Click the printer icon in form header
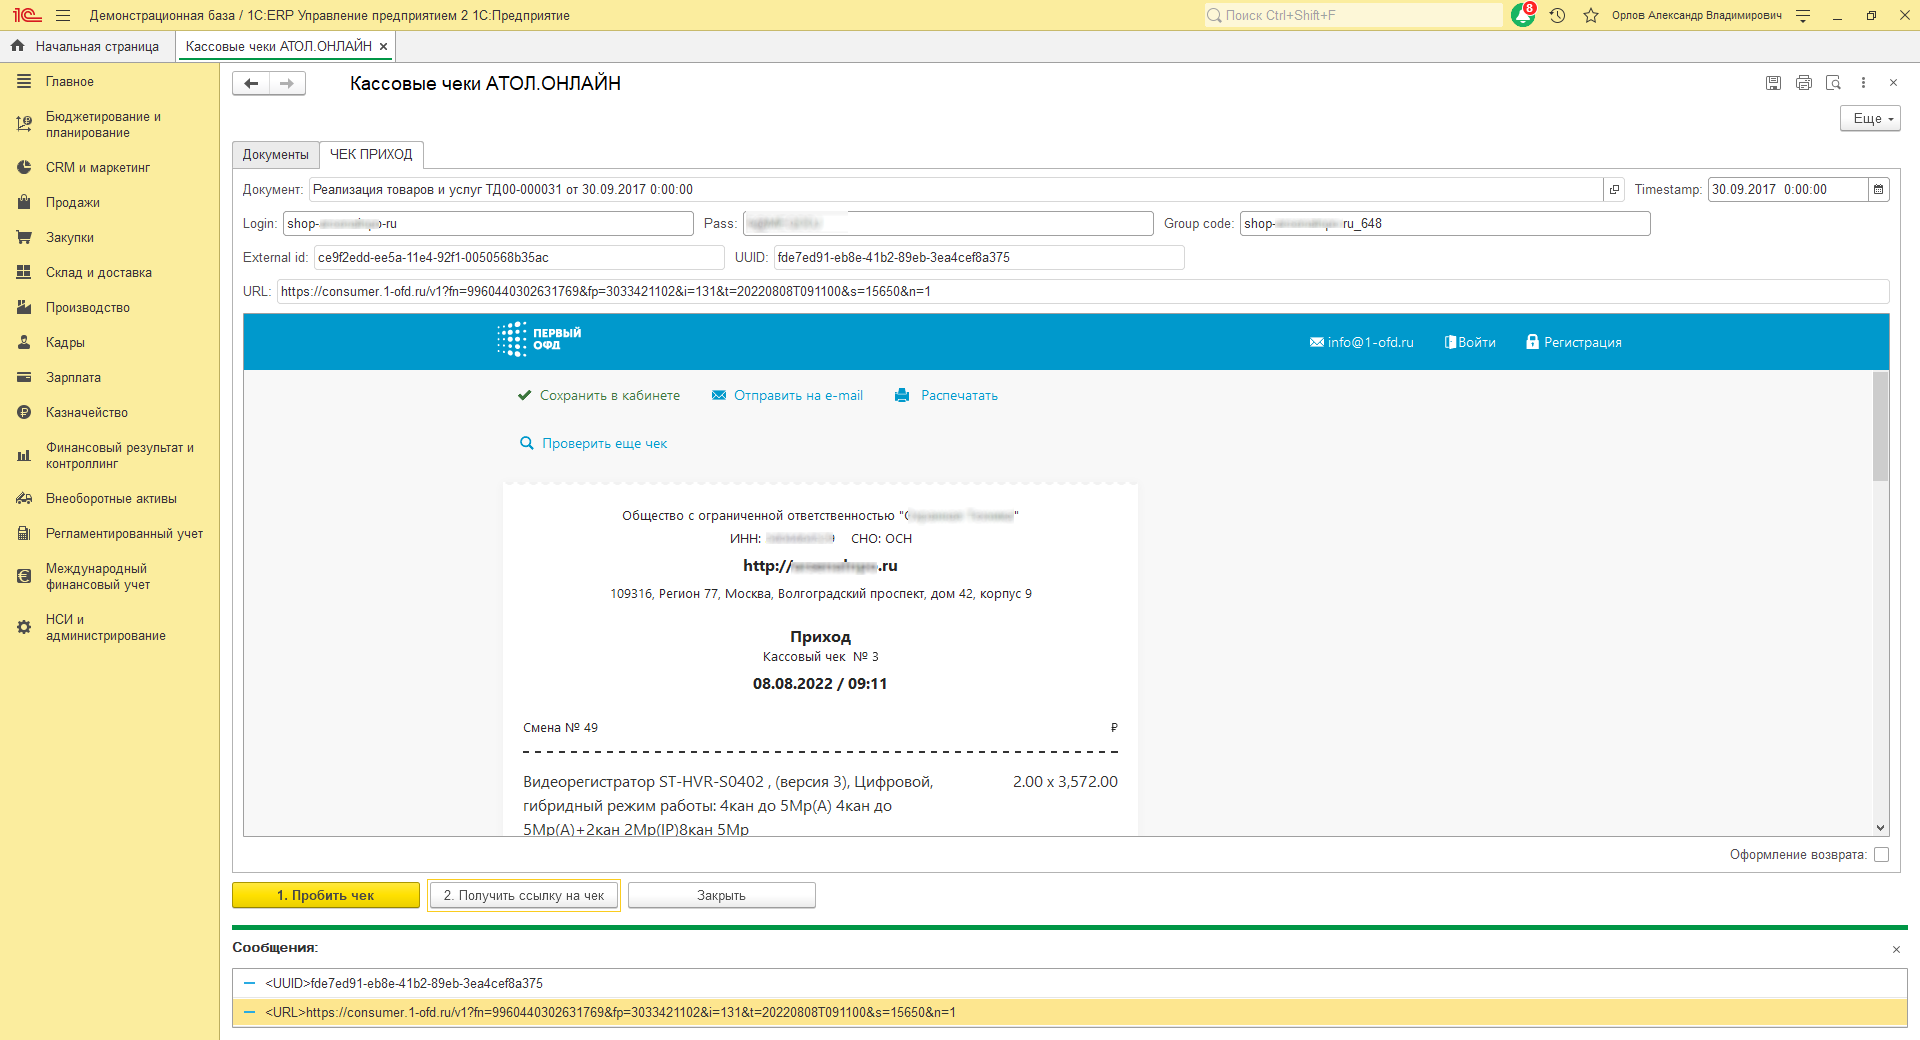 click(x=1803, y=83)
